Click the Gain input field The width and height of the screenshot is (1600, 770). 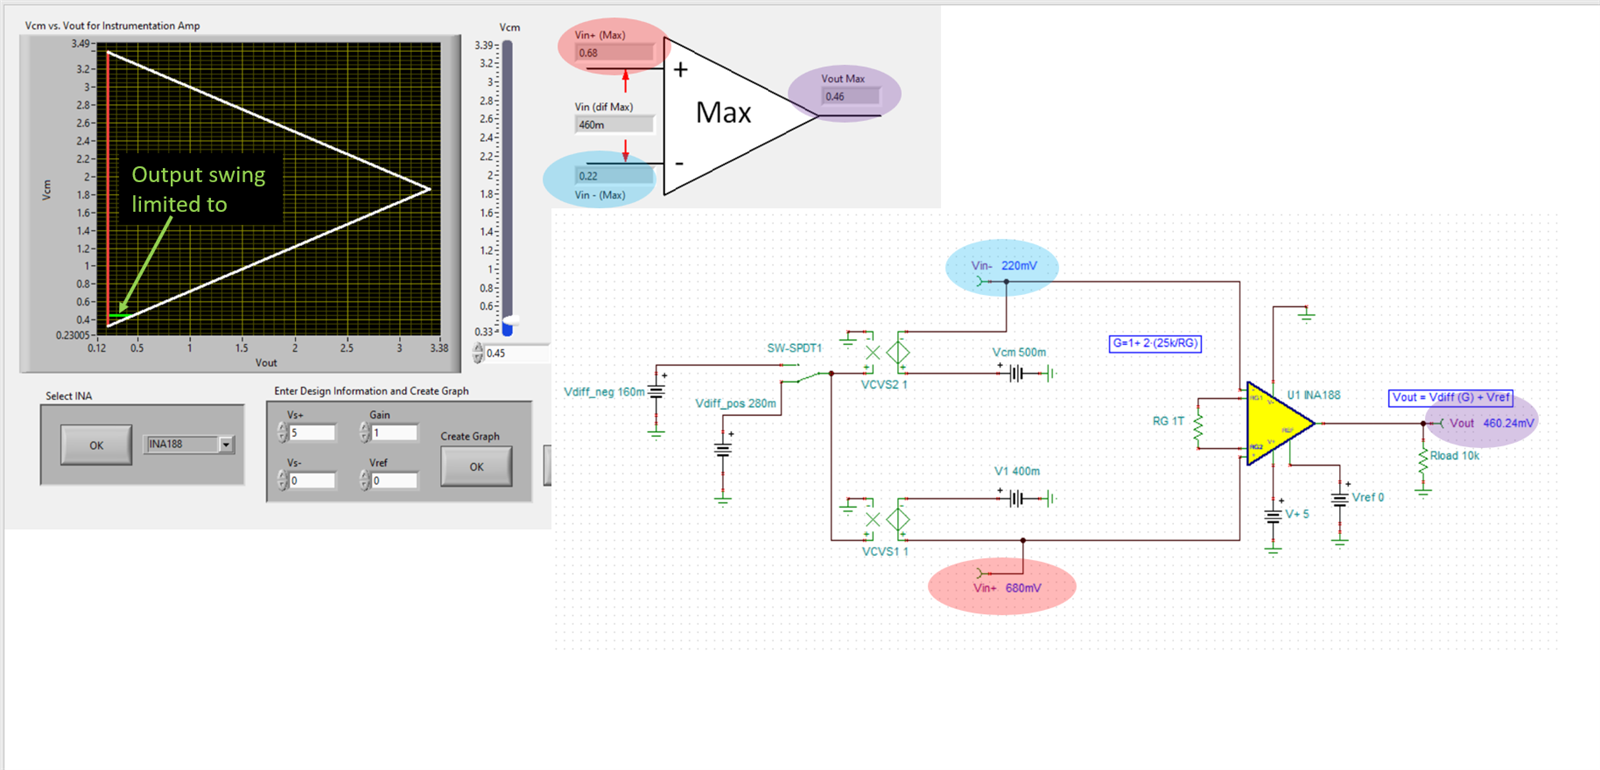[x=394, y=433]
